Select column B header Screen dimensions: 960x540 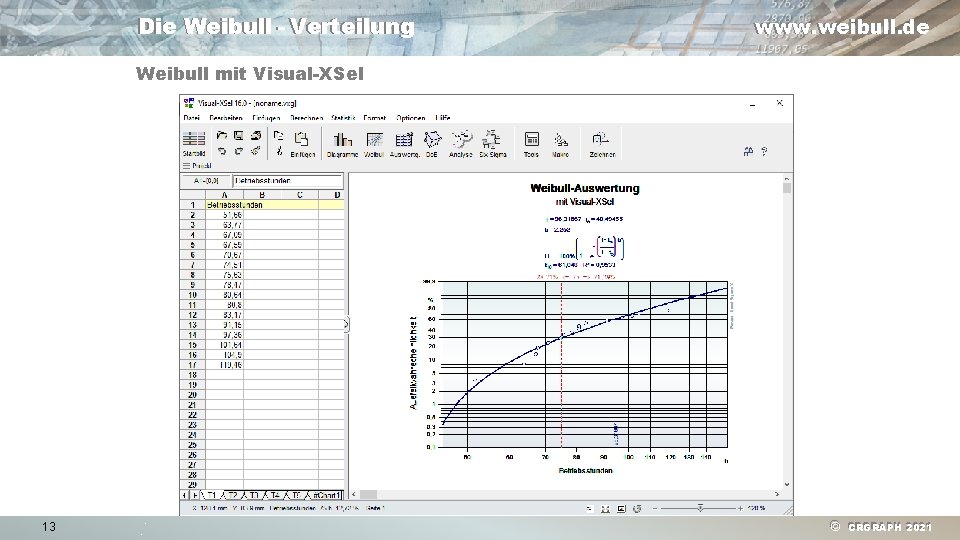(x=262, y=195)
